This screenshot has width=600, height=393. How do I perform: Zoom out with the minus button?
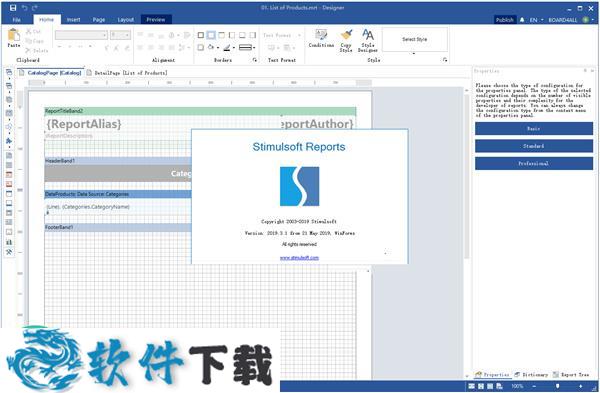[x=535, y=386]
